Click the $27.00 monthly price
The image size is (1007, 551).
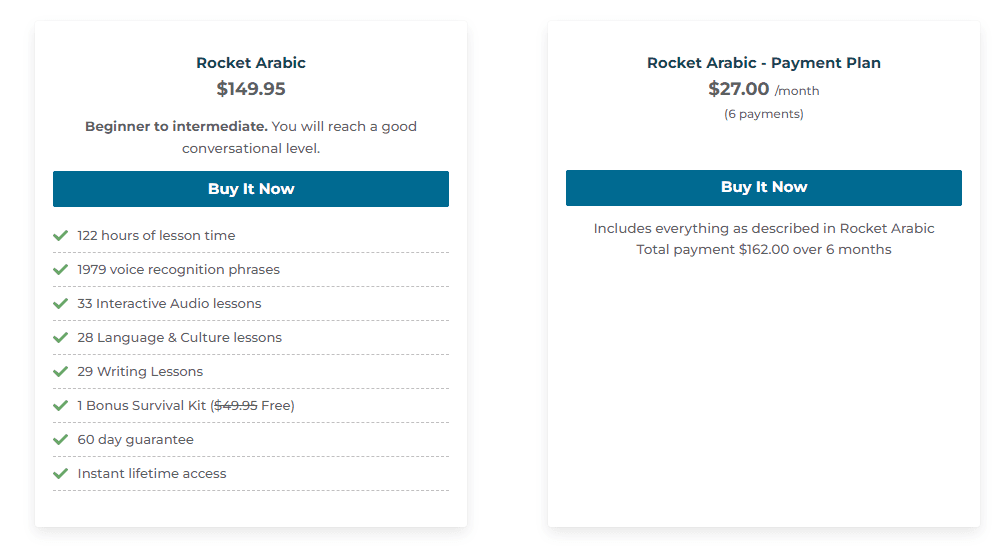click(x=739, y=89)
